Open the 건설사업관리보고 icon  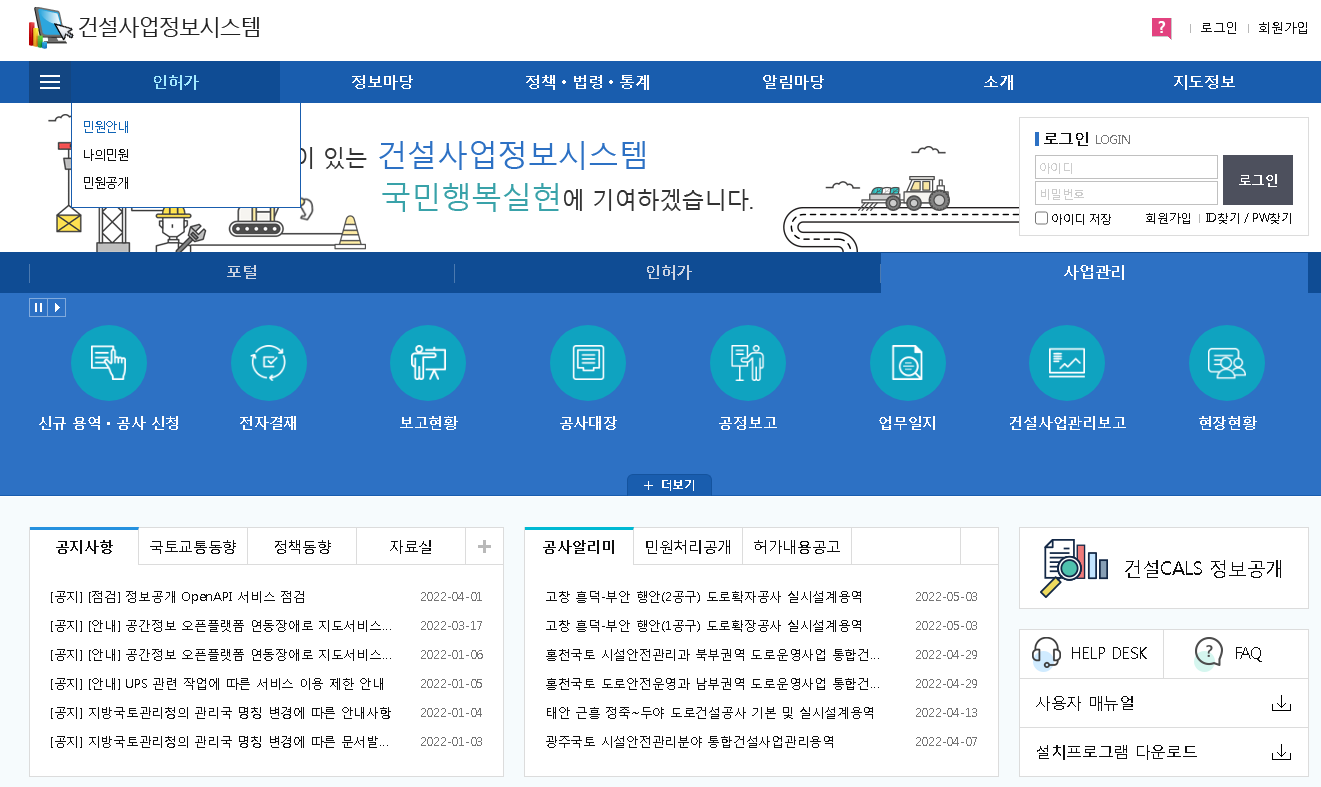(x=1067, y=363)
